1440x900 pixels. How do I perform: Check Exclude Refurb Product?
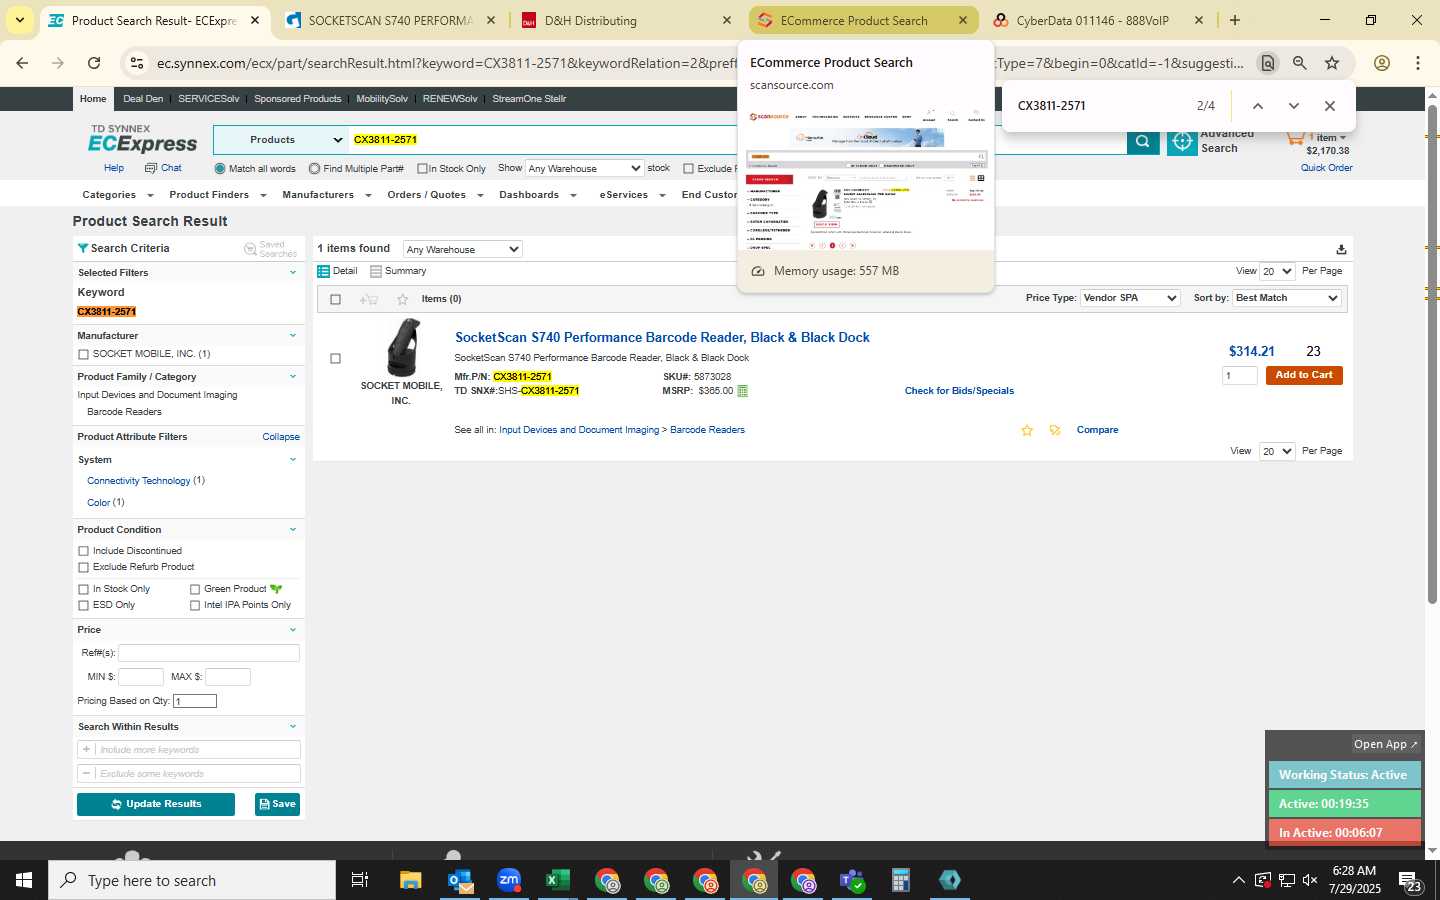tap(83, 567)
